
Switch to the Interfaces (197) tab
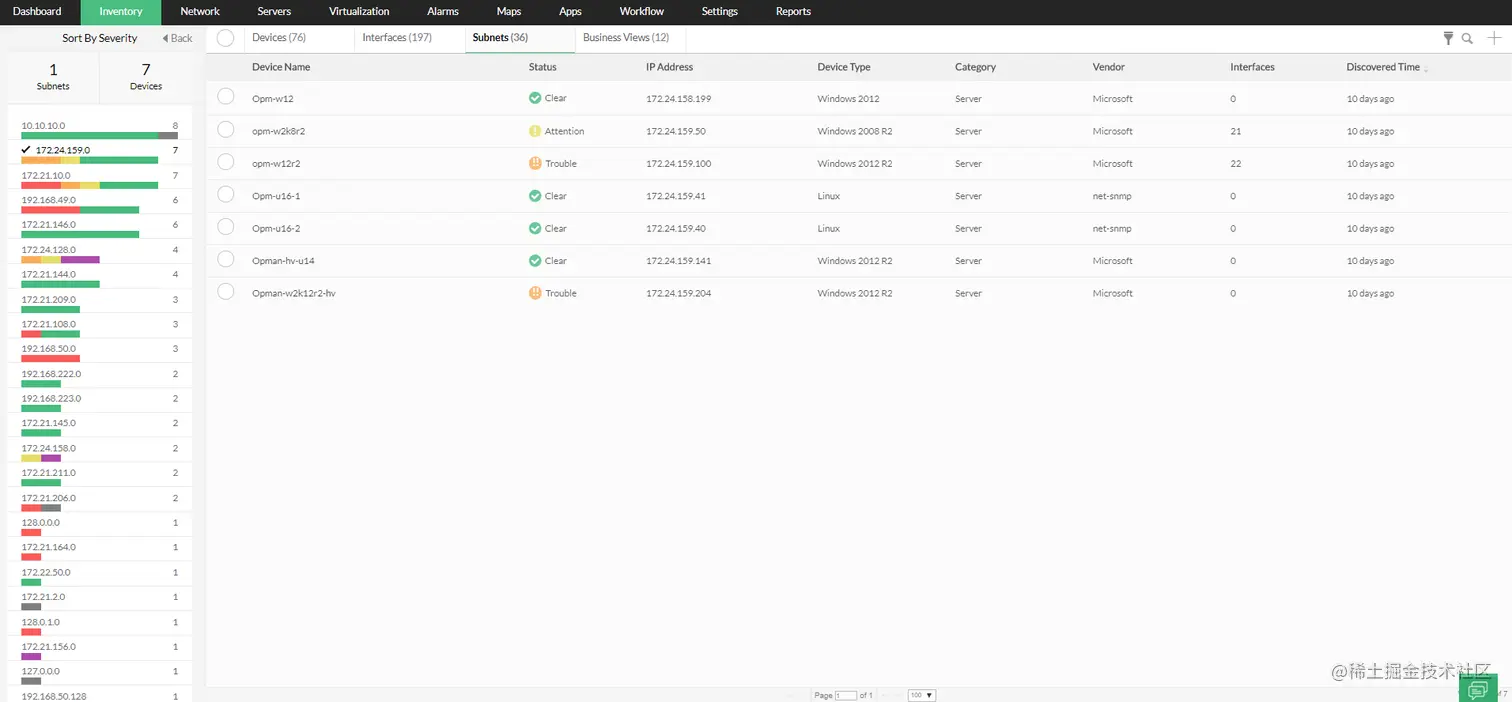pos(396,37)
